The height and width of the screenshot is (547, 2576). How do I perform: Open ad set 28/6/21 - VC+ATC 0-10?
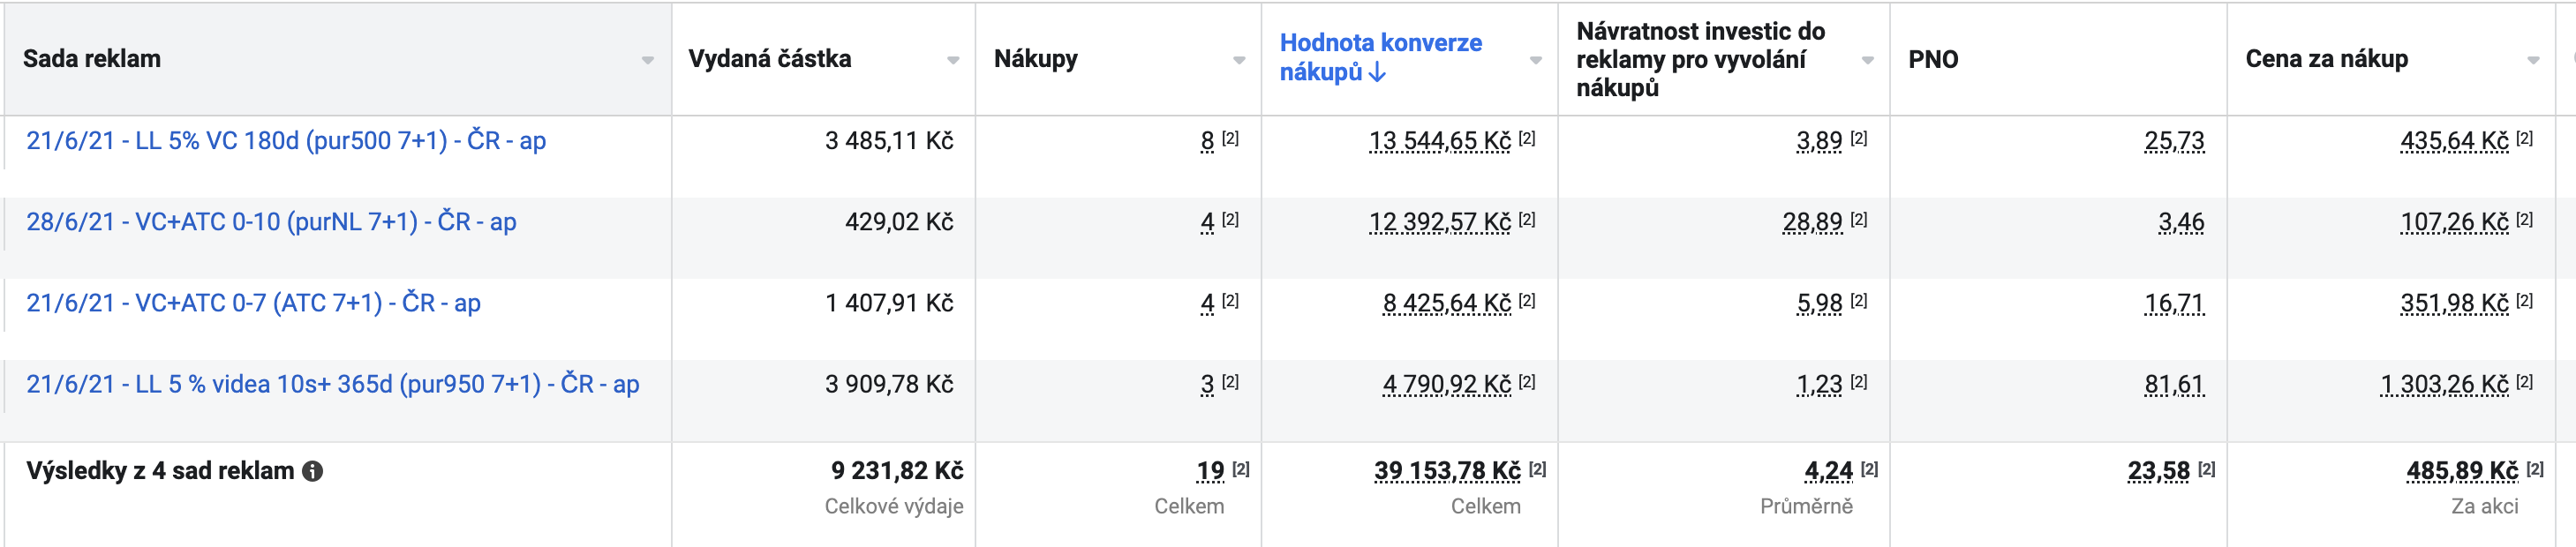[271, 222]
